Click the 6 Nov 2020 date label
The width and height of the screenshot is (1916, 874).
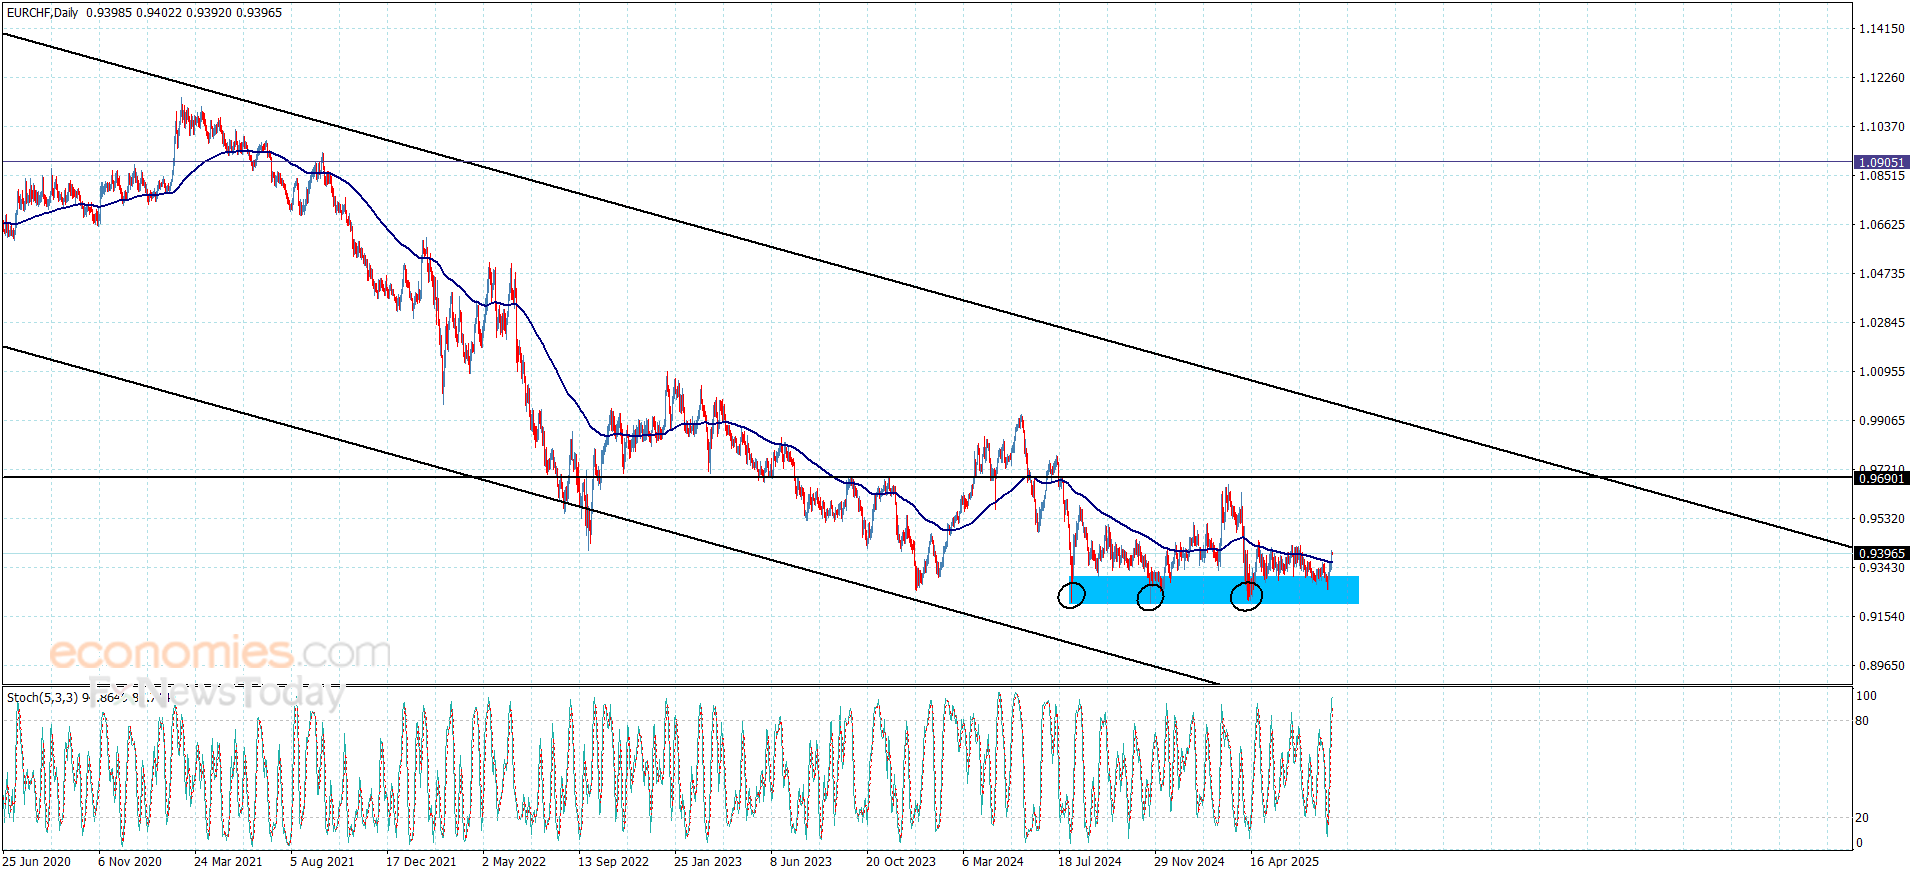[x=130, y=862]
